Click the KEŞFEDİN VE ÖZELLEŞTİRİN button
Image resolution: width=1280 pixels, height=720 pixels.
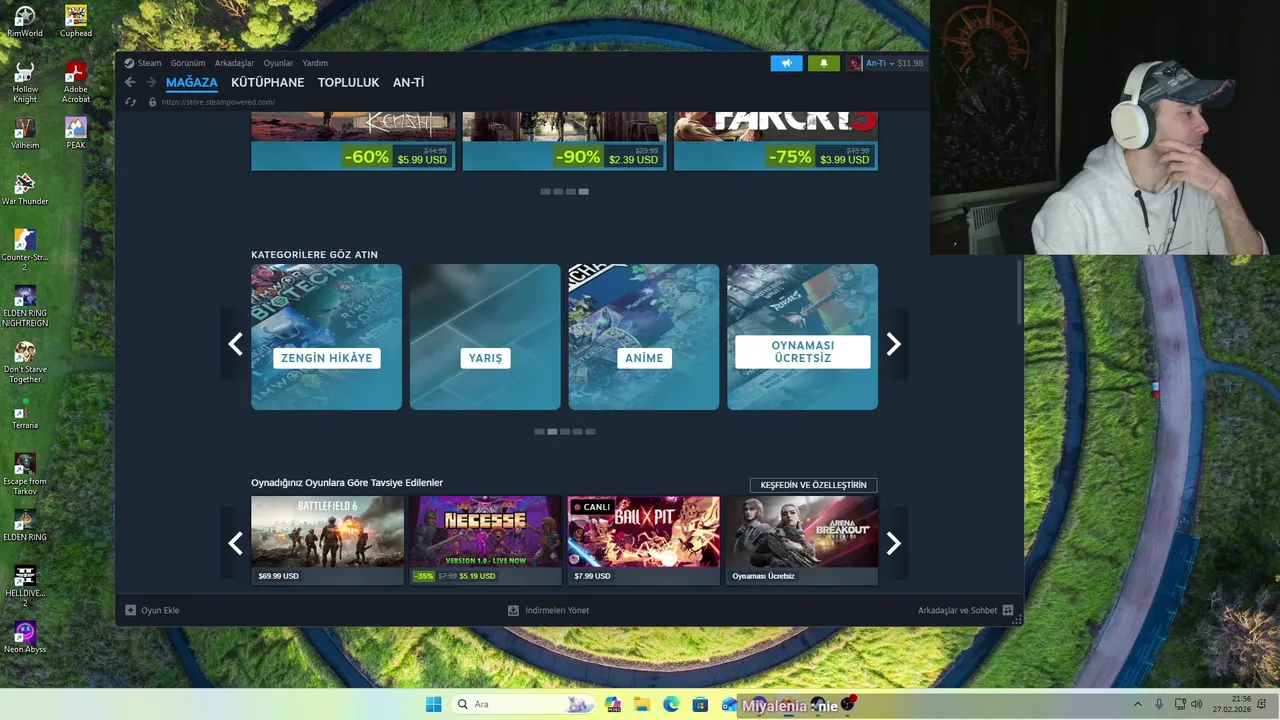(813, 485)
